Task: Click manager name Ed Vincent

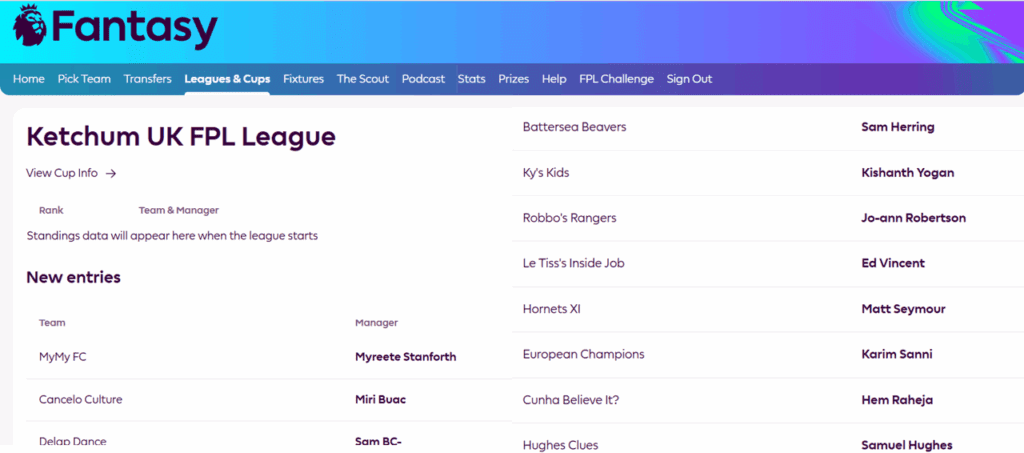Action: [893, 263]
